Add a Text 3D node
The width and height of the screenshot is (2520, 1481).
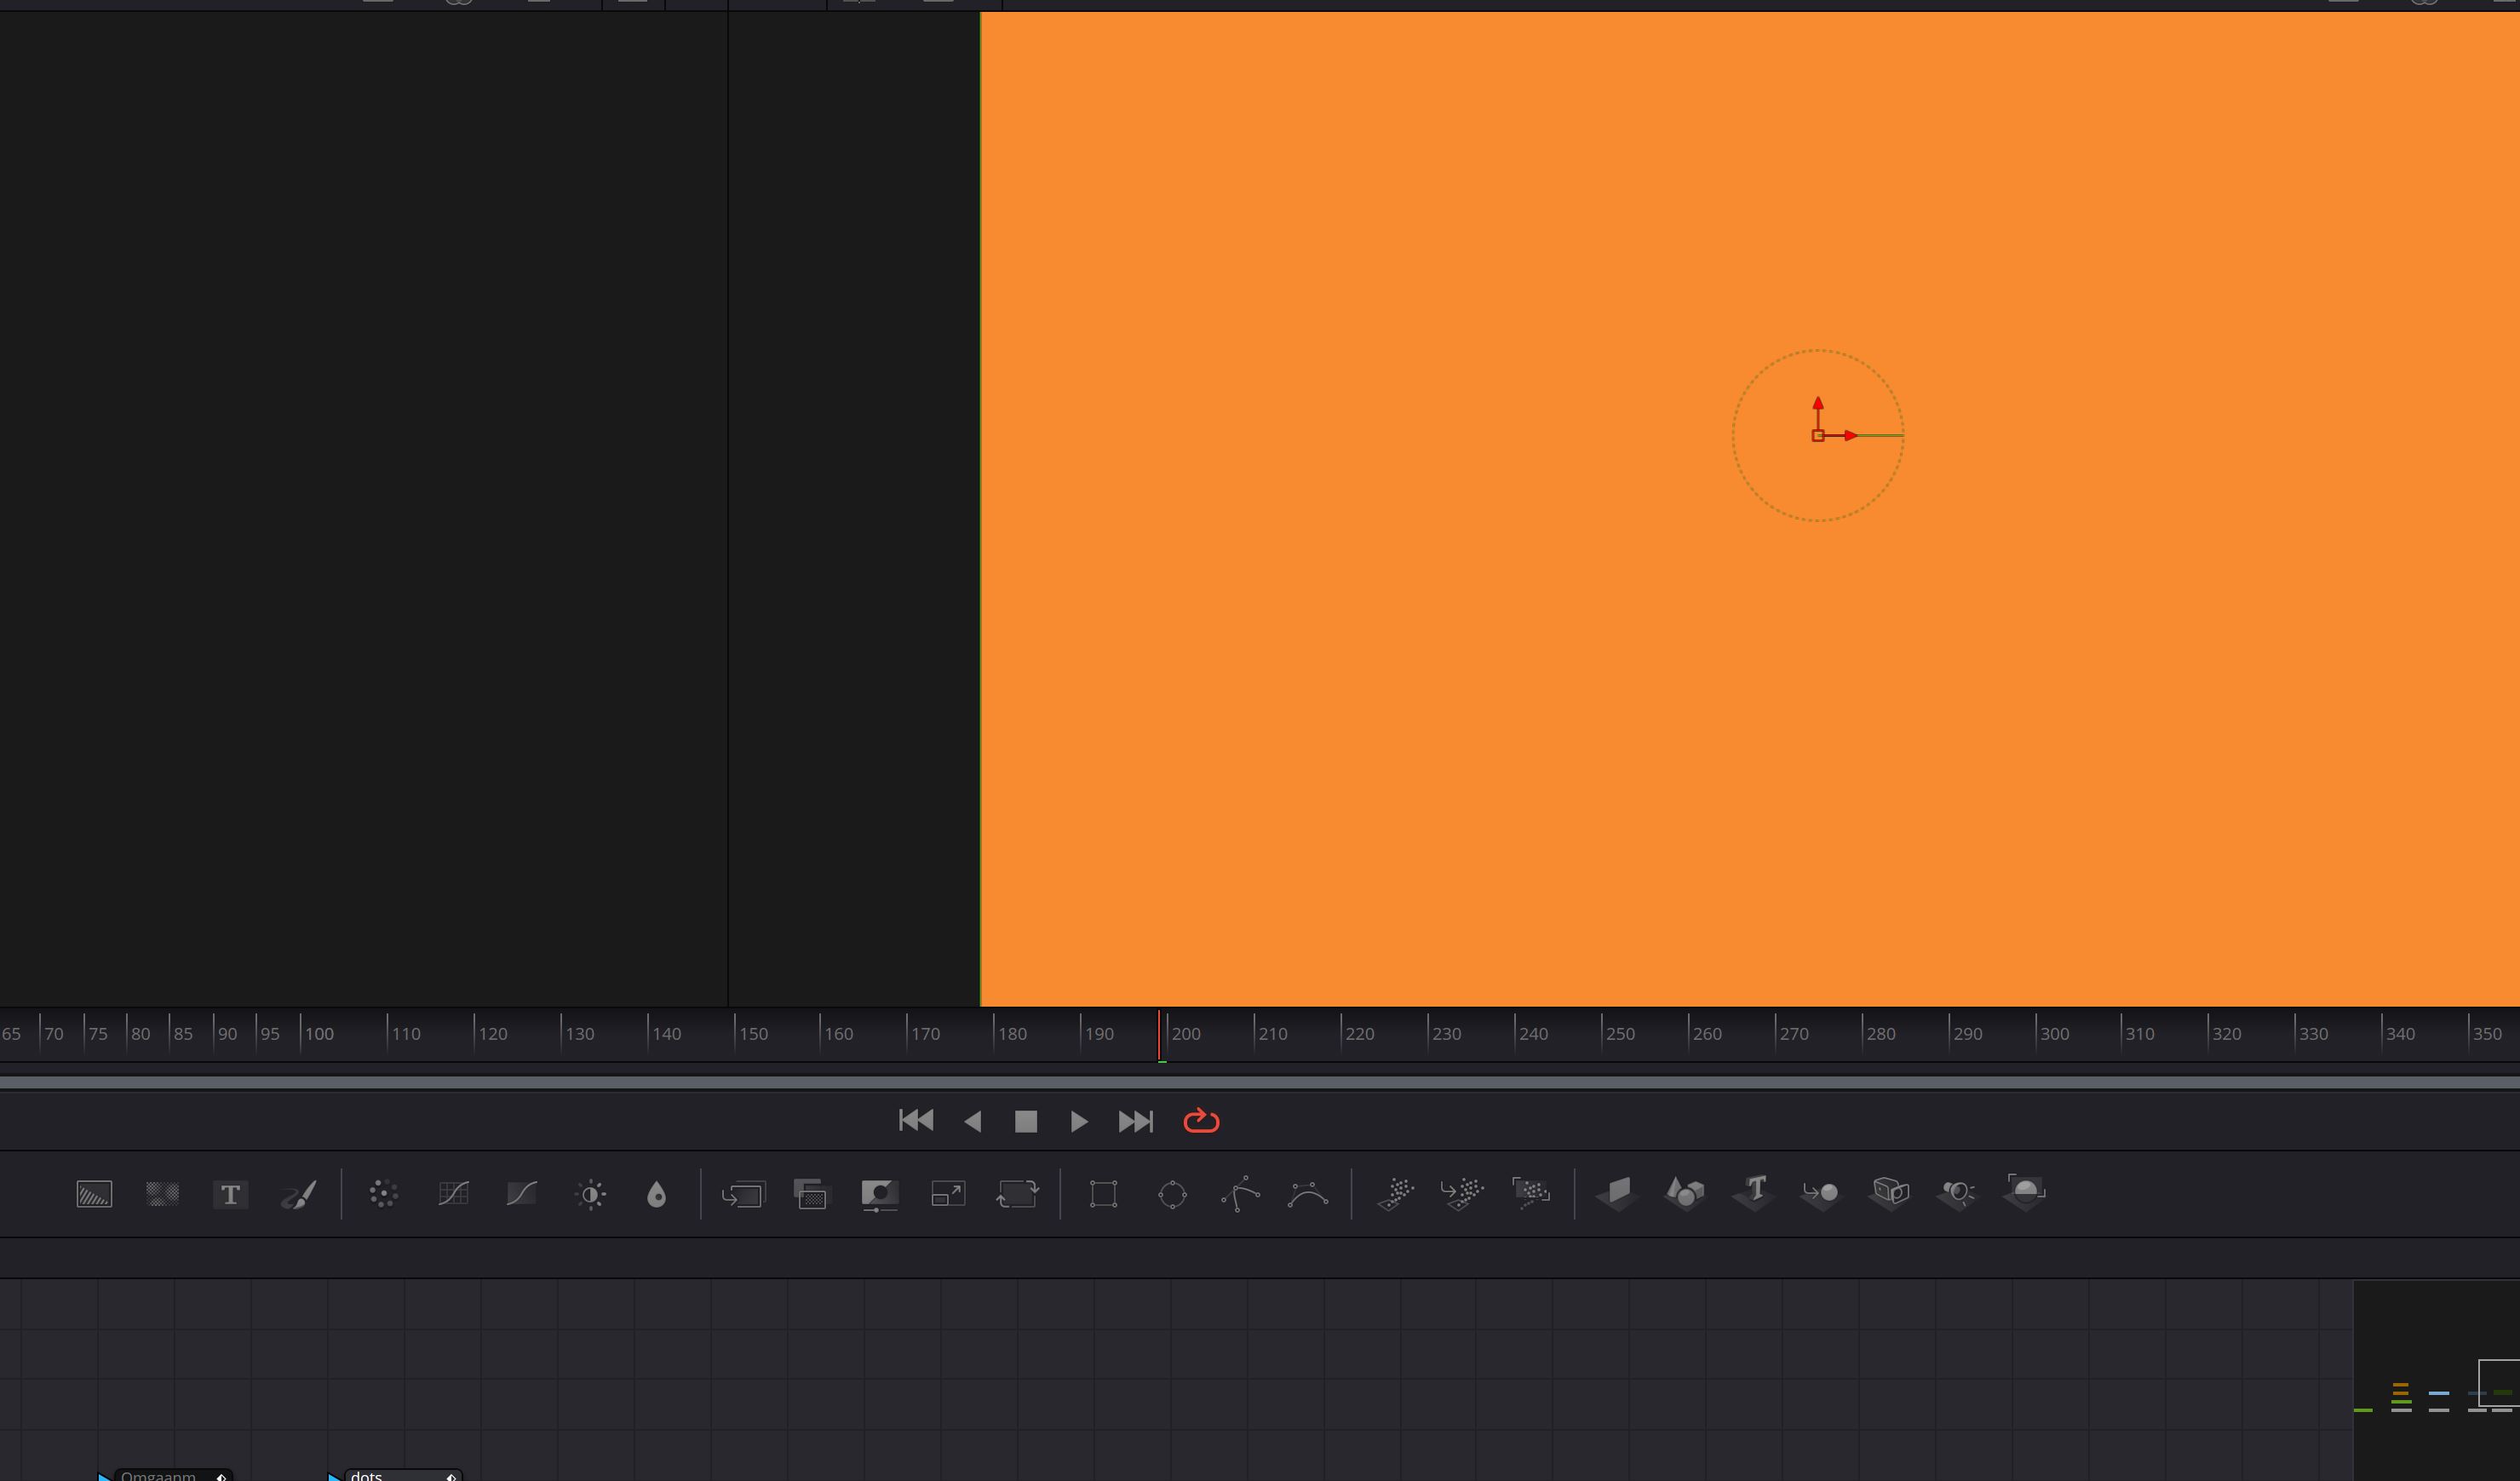pos(1753,1194)
